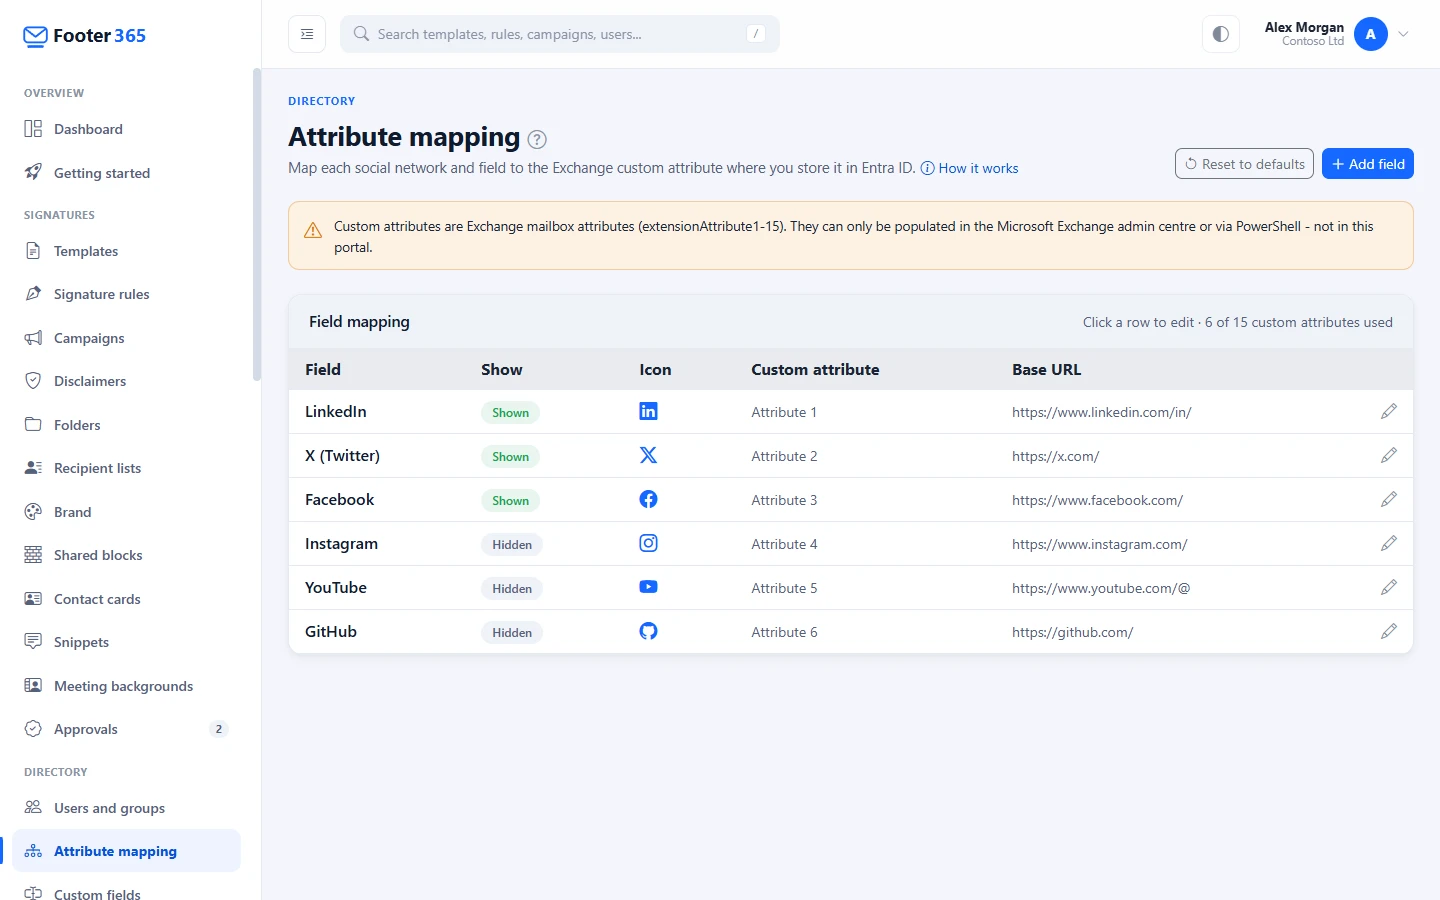Edit the X (Twitter) row with pencil icon
Screen dimensions: 1440x900
1388,456
